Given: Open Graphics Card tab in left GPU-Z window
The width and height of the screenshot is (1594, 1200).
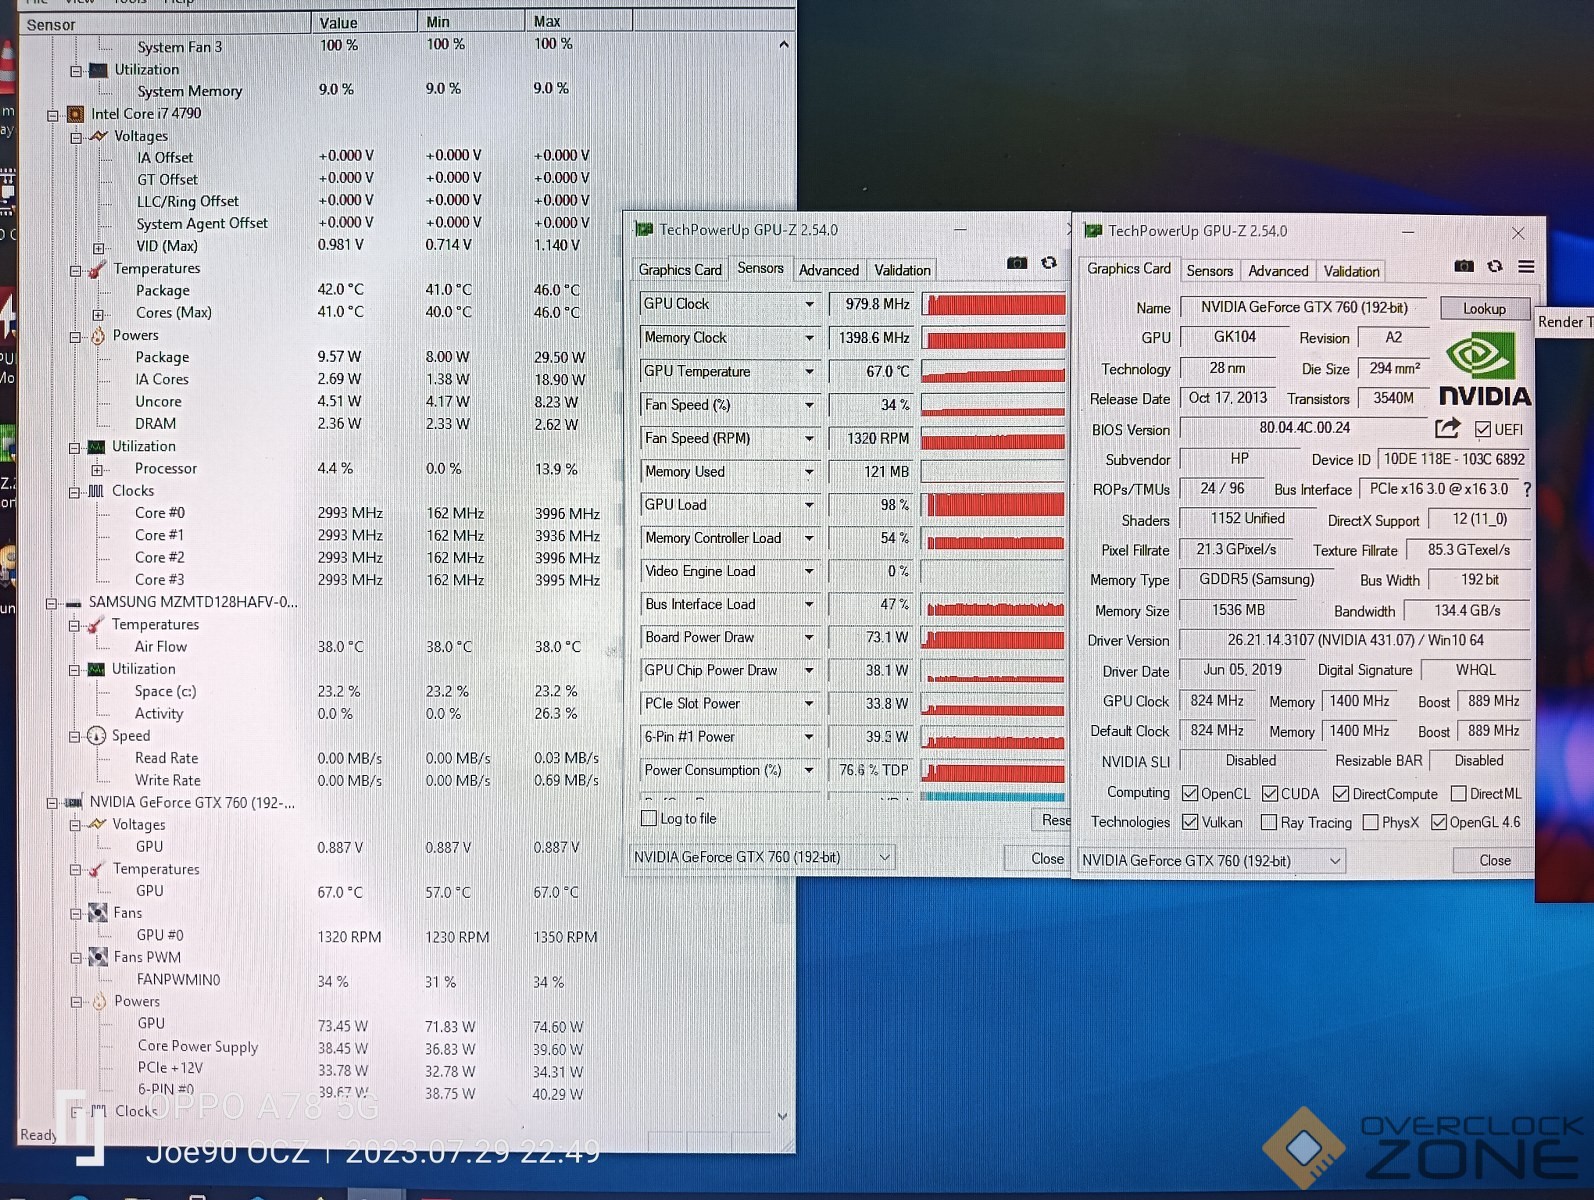Looking at the screenshot, I should coord(680,270).
